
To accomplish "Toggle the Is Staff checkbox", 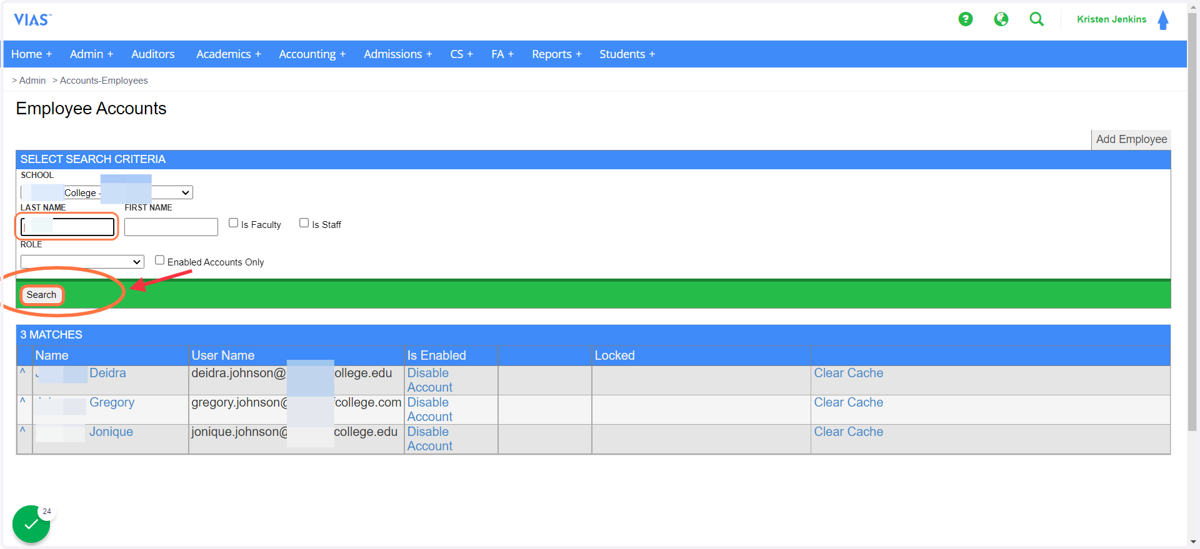I will pos(304,223).
